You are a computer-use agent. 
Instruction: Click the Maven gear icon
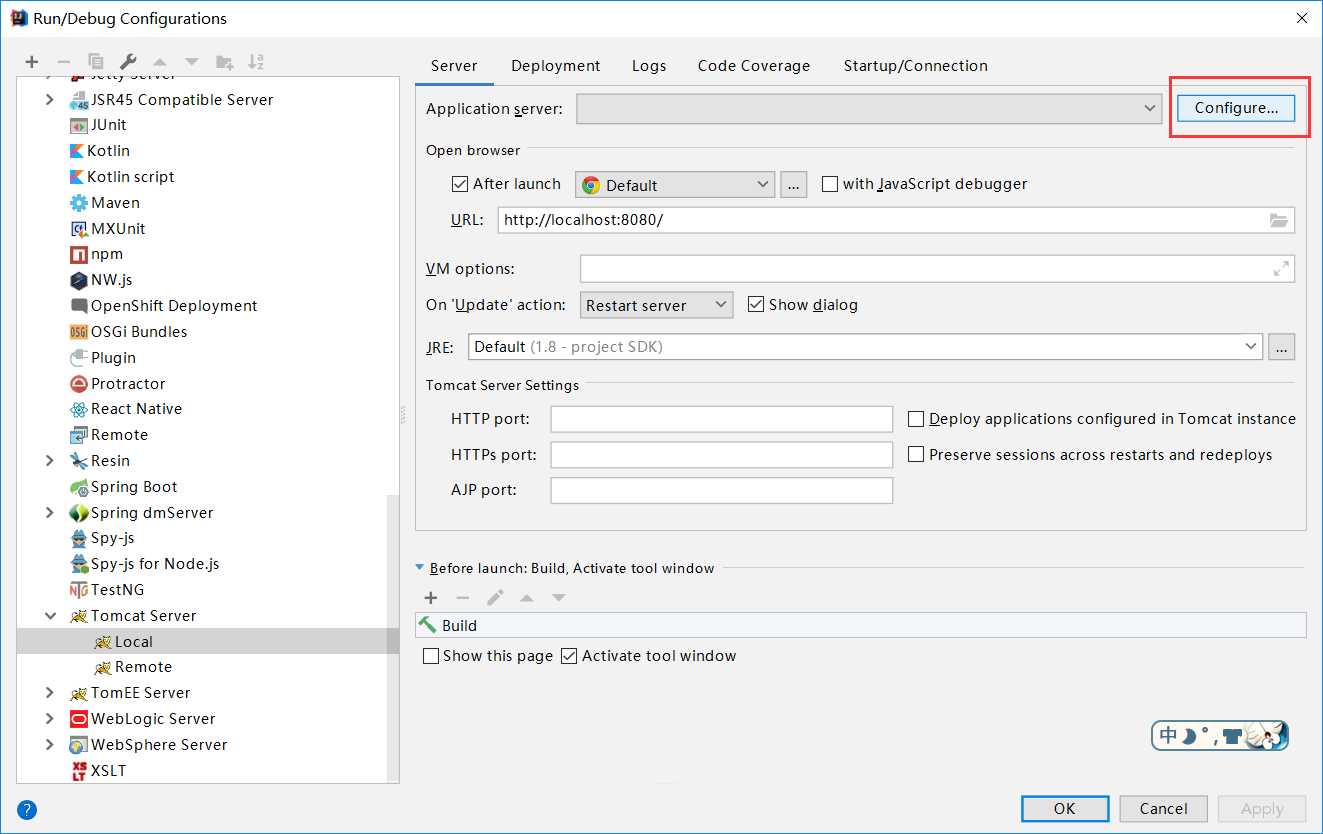[79, 203]
